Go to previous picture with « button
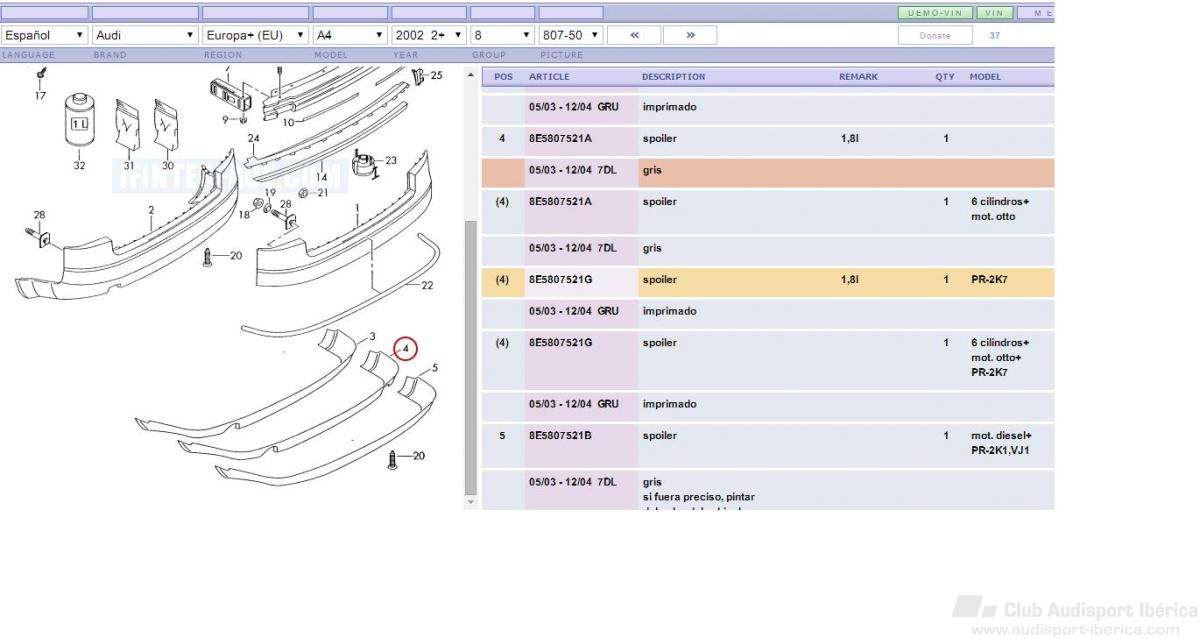Screen dimensions: 1200x638 [635, 35]
